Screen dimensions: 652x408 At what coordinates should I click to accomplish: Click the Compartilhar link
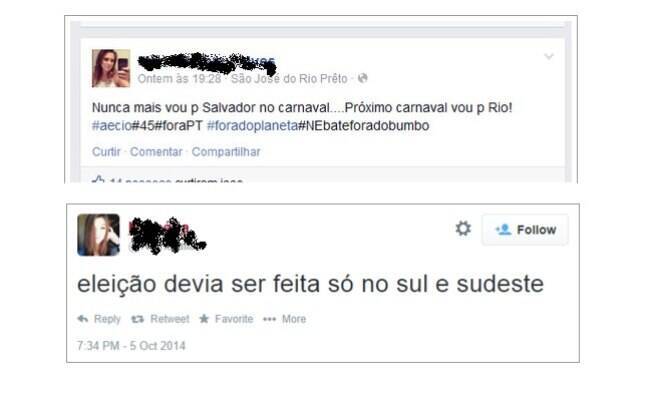[x=226, y=152]
